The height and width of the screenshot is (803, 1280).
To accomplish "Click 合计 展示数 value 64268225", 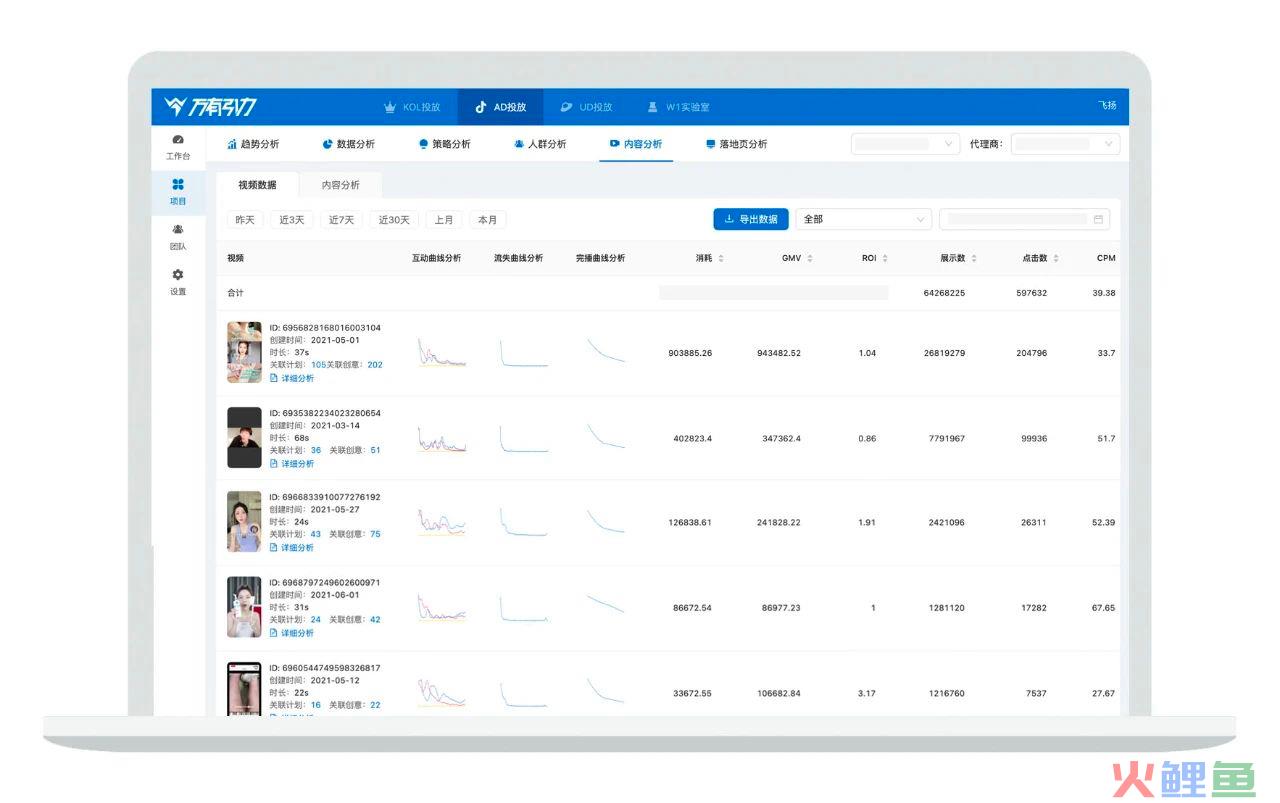I will [944, 293].
